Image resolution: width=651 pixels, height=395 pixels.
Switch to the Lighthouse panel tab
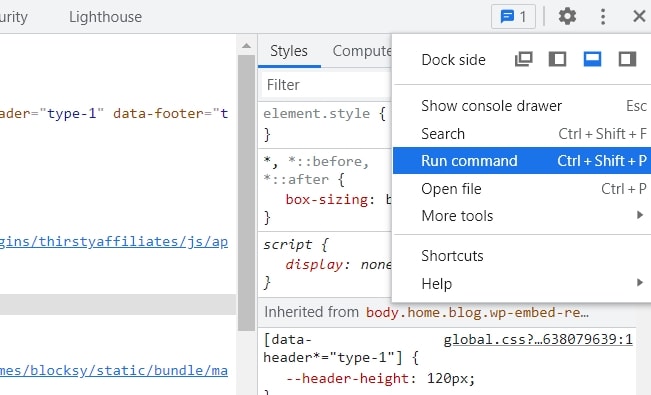105,17
